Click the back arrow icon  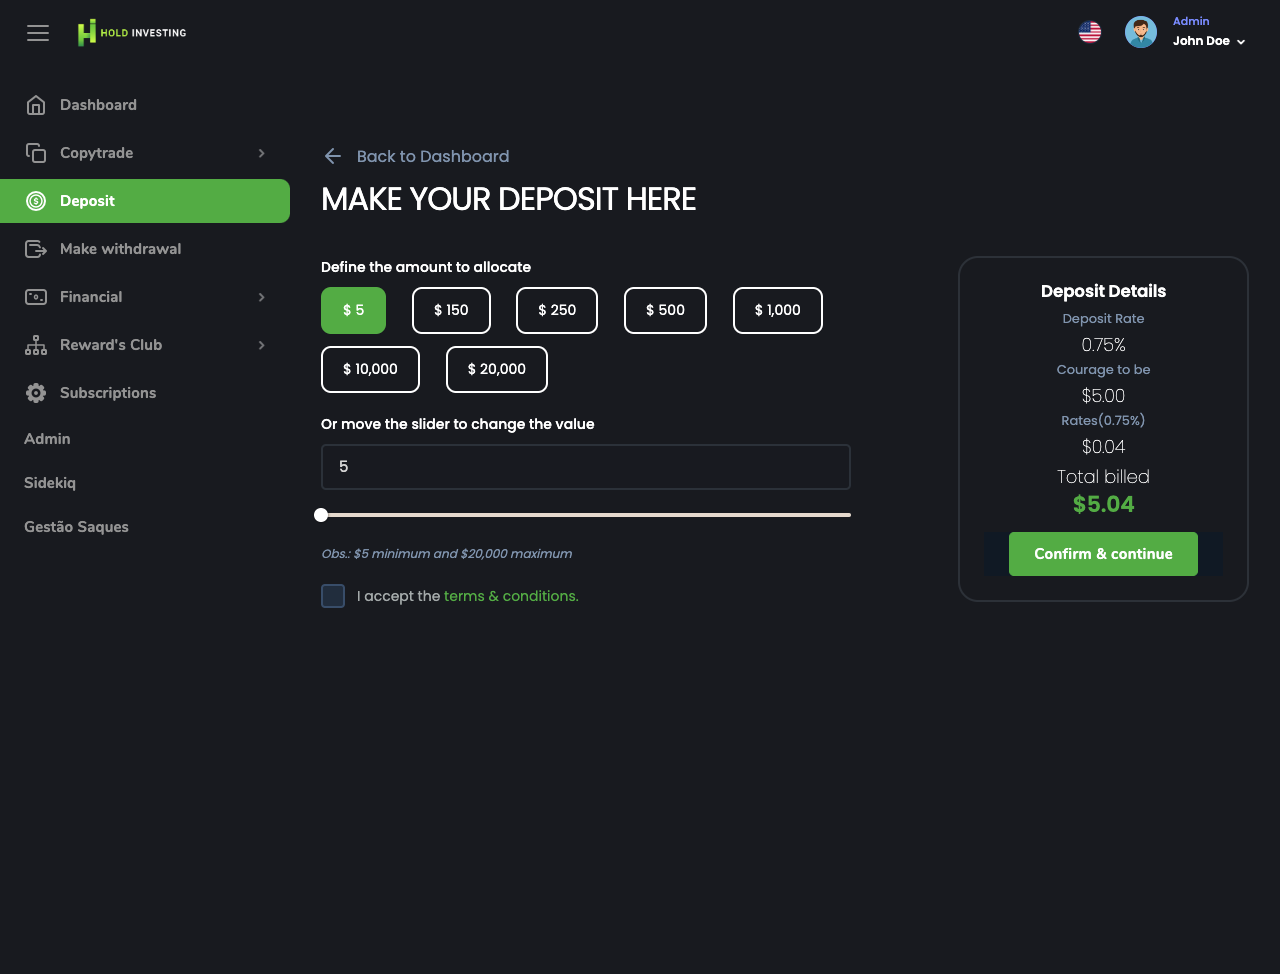tap(333, 156)
